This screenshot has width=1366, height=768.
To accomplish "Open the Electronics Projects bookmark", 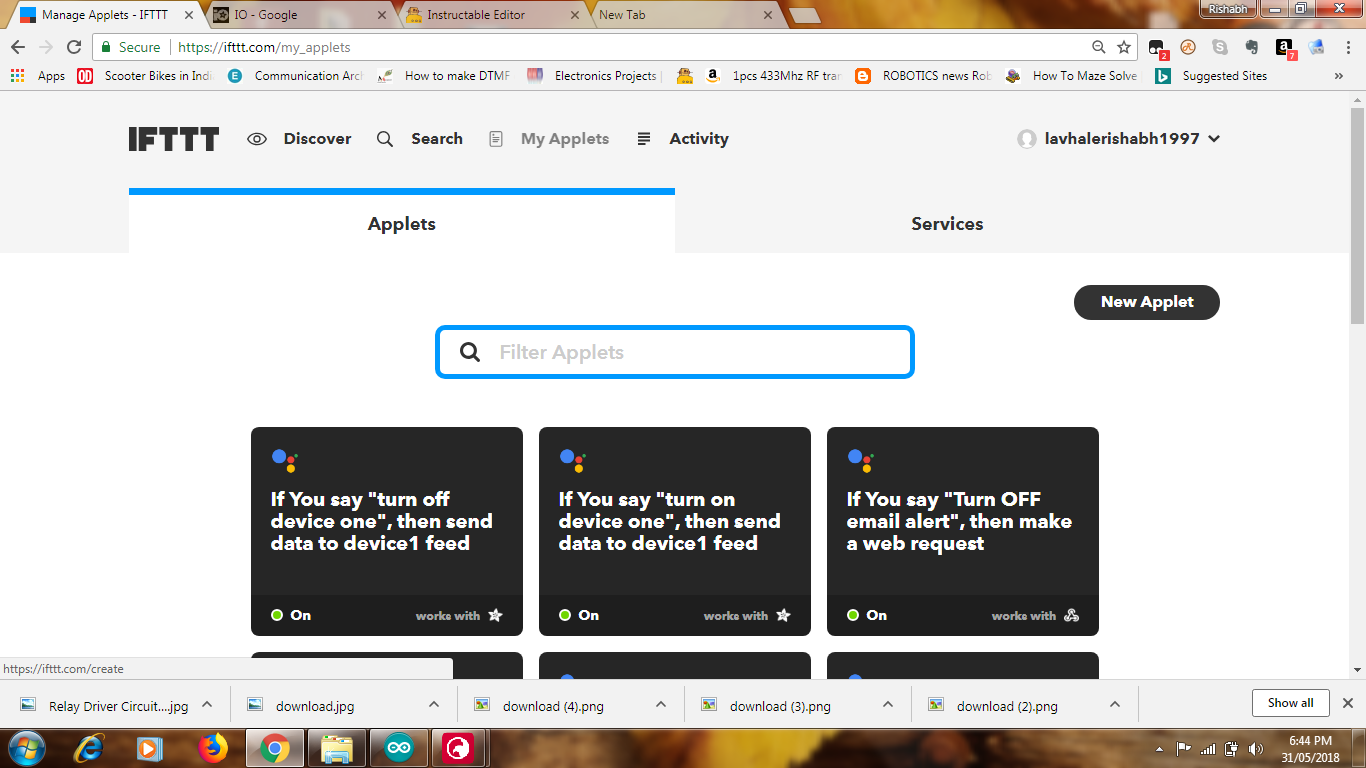I will click(x=594, y=76).
